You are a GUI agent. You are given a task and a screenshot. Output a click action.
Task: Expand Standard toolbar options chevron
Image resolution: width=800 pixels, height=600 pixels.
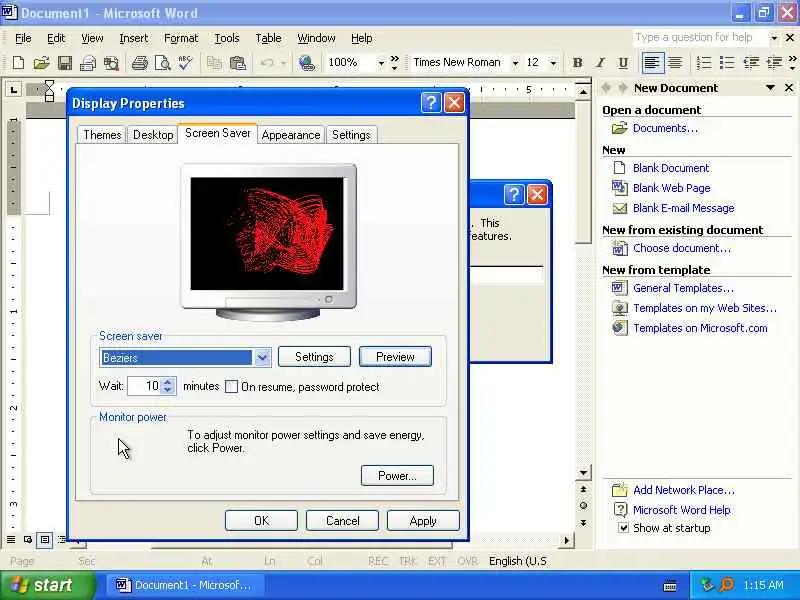(394, 63)
